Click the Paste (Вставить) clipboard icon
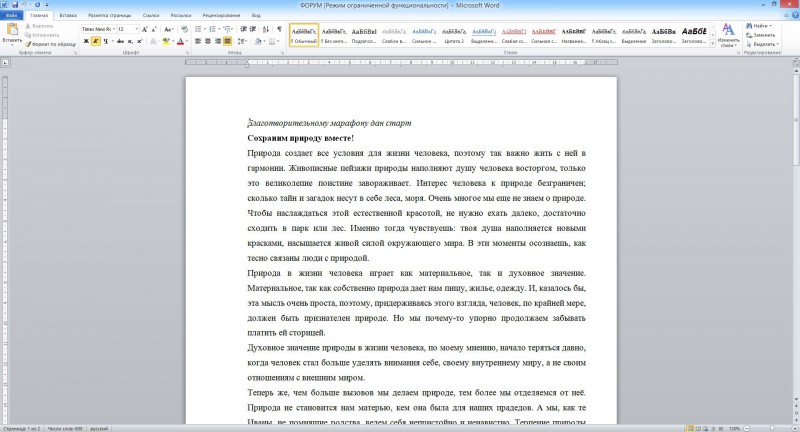The width and height of the screenshot is (800, 432). (x=12, y=29)
